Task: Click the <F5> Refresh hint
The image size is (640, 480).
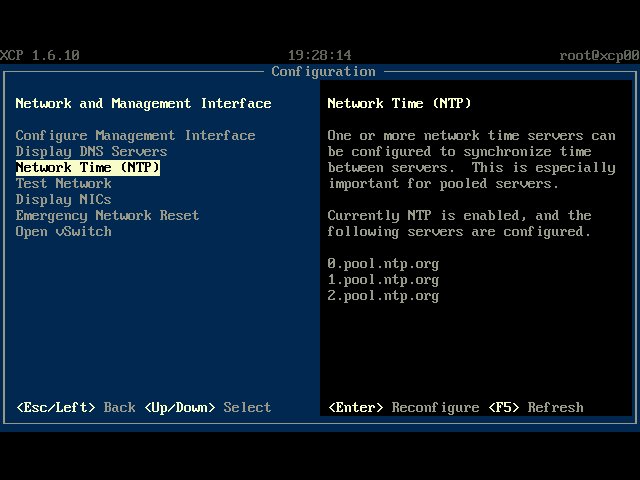Action: click(536, 407)
